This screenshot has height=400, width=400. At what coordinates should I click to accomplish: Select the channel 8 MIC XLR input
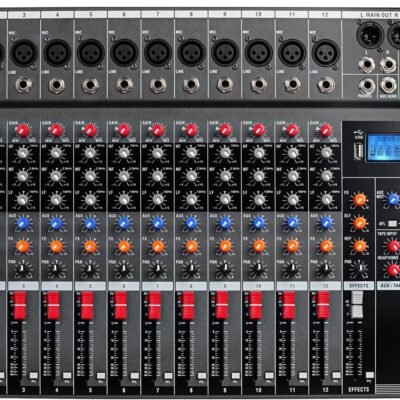(x=191, y=53)
